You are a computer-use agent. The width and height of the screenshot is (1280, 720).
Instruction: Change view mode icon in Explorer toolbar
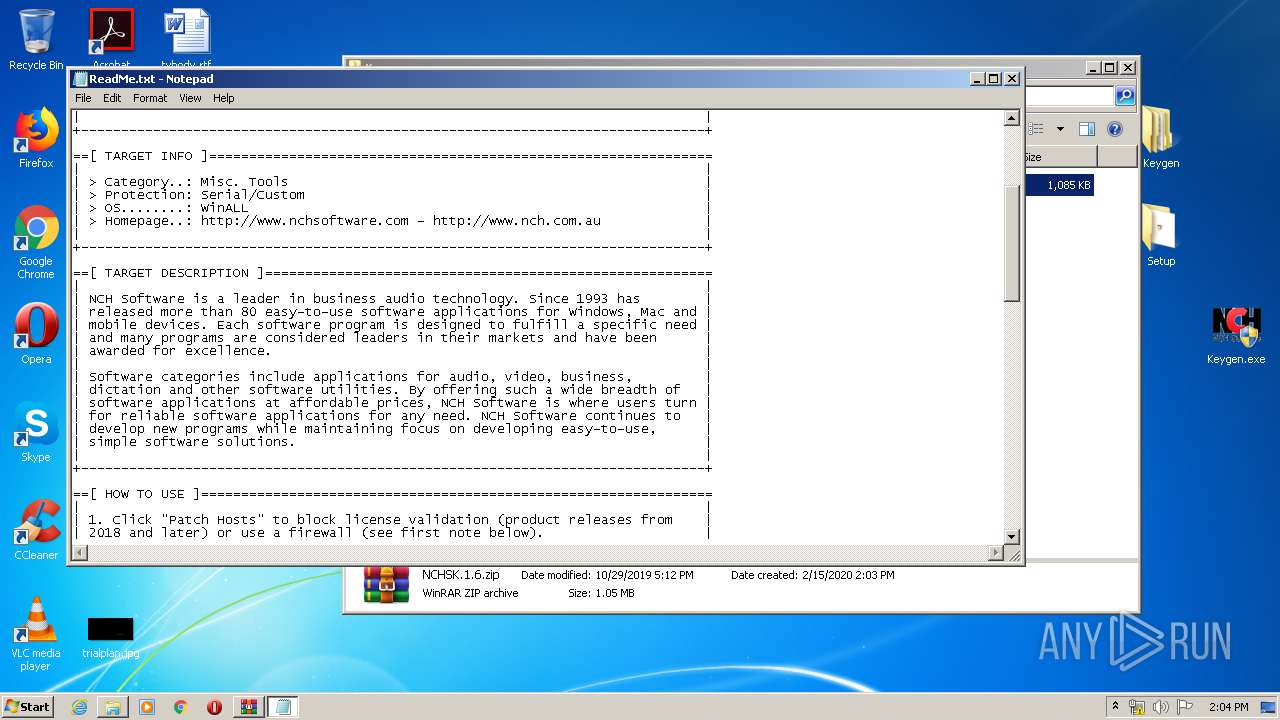[x=1036, y=129]
